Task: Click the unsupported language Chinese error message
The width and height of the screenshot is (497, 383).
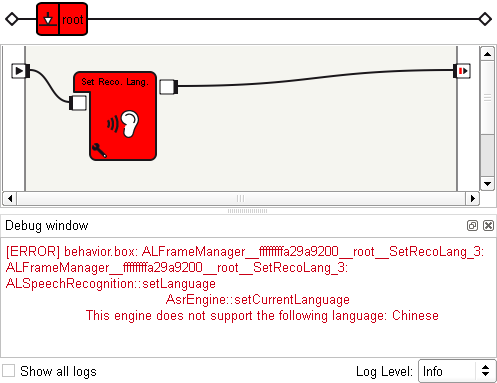Action: [262, 315]
